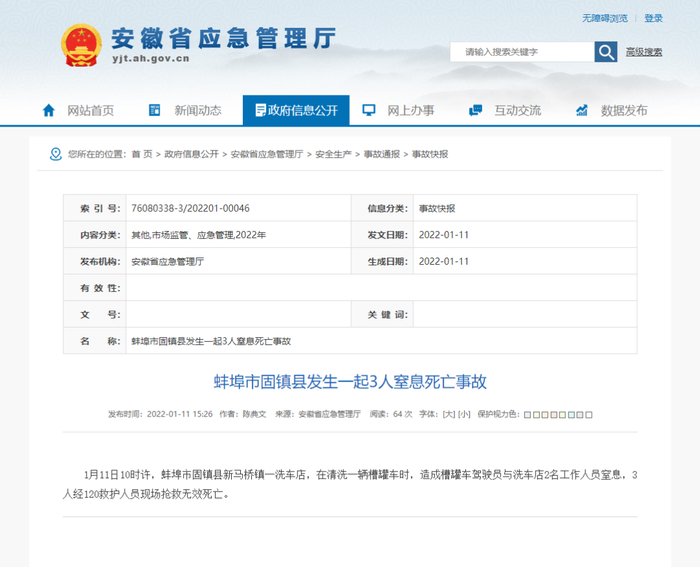Click the magnifier search button

(x=605, y=52)
